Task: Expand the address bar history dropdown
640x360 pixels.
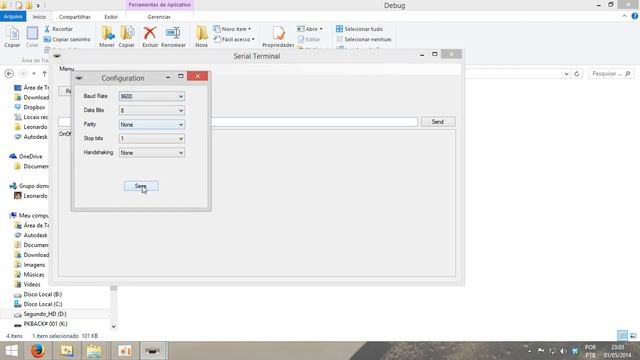Action: [567, 74]
